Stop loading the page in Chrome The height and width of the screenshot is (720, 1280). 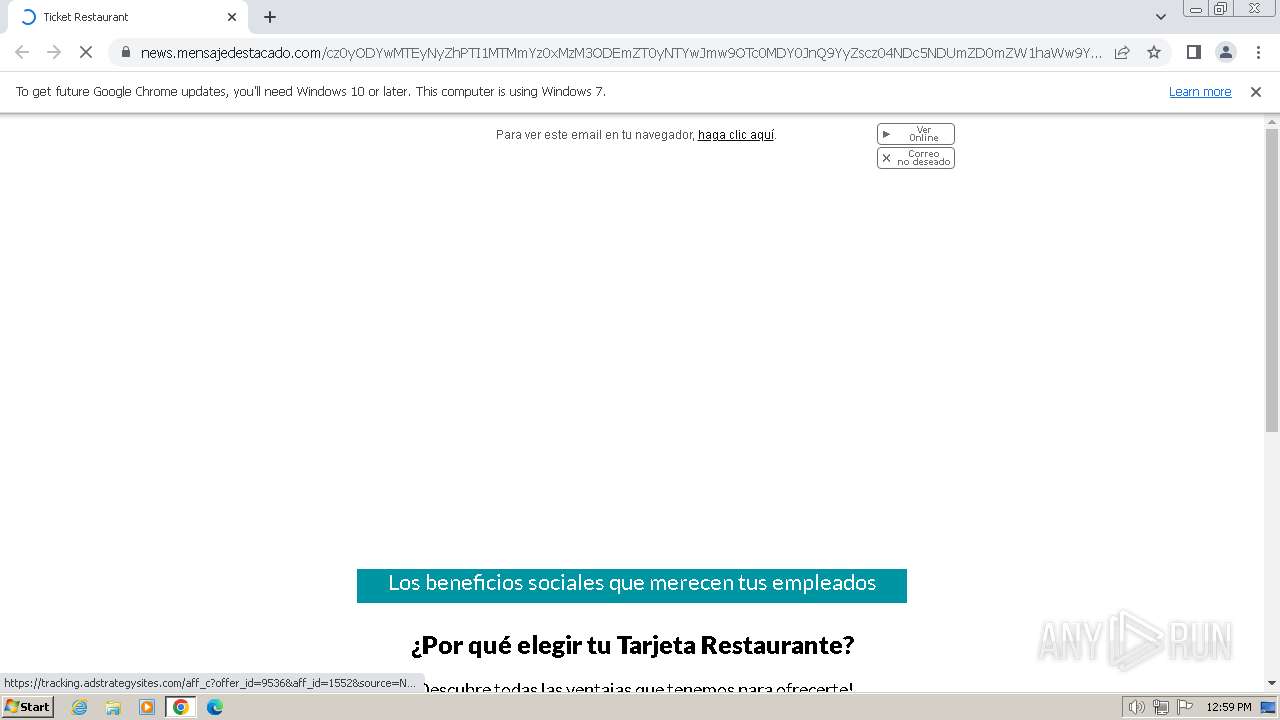pos(86,52)
